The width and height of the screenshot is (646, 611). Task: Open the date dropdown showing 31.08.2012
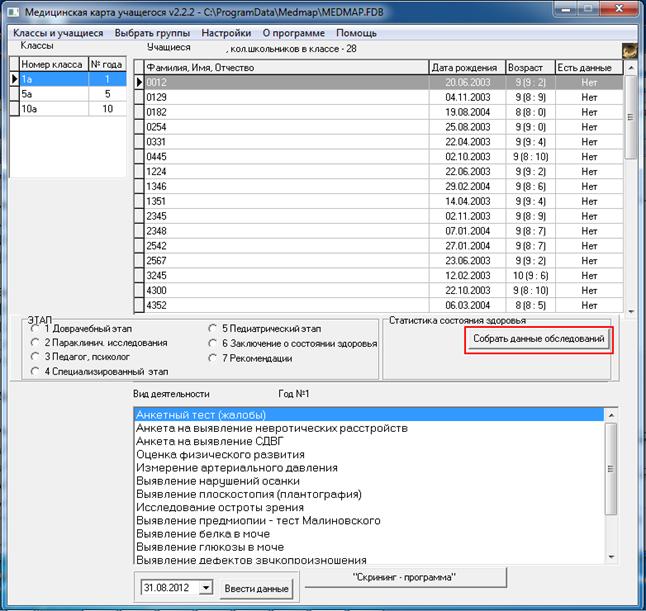coord(206,587)
